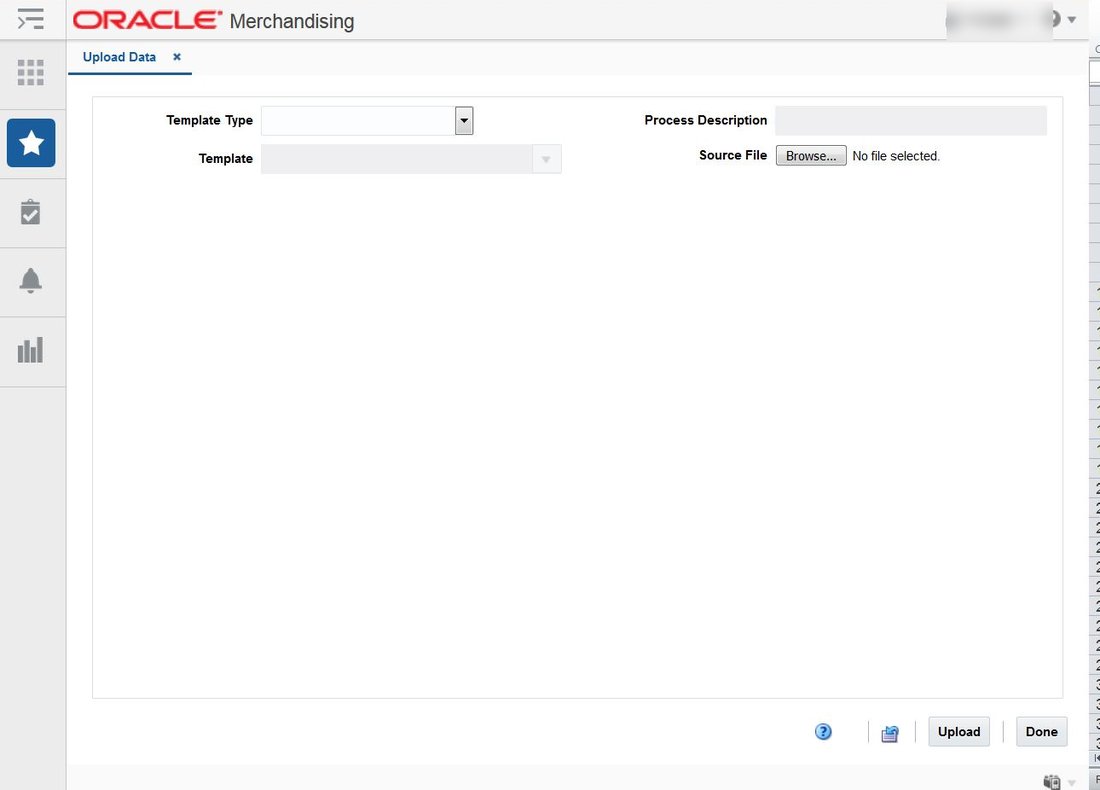The width and height of the screenshot is (1100, 790).
Task: Click the Template Type input field
Action: [358, 121]
